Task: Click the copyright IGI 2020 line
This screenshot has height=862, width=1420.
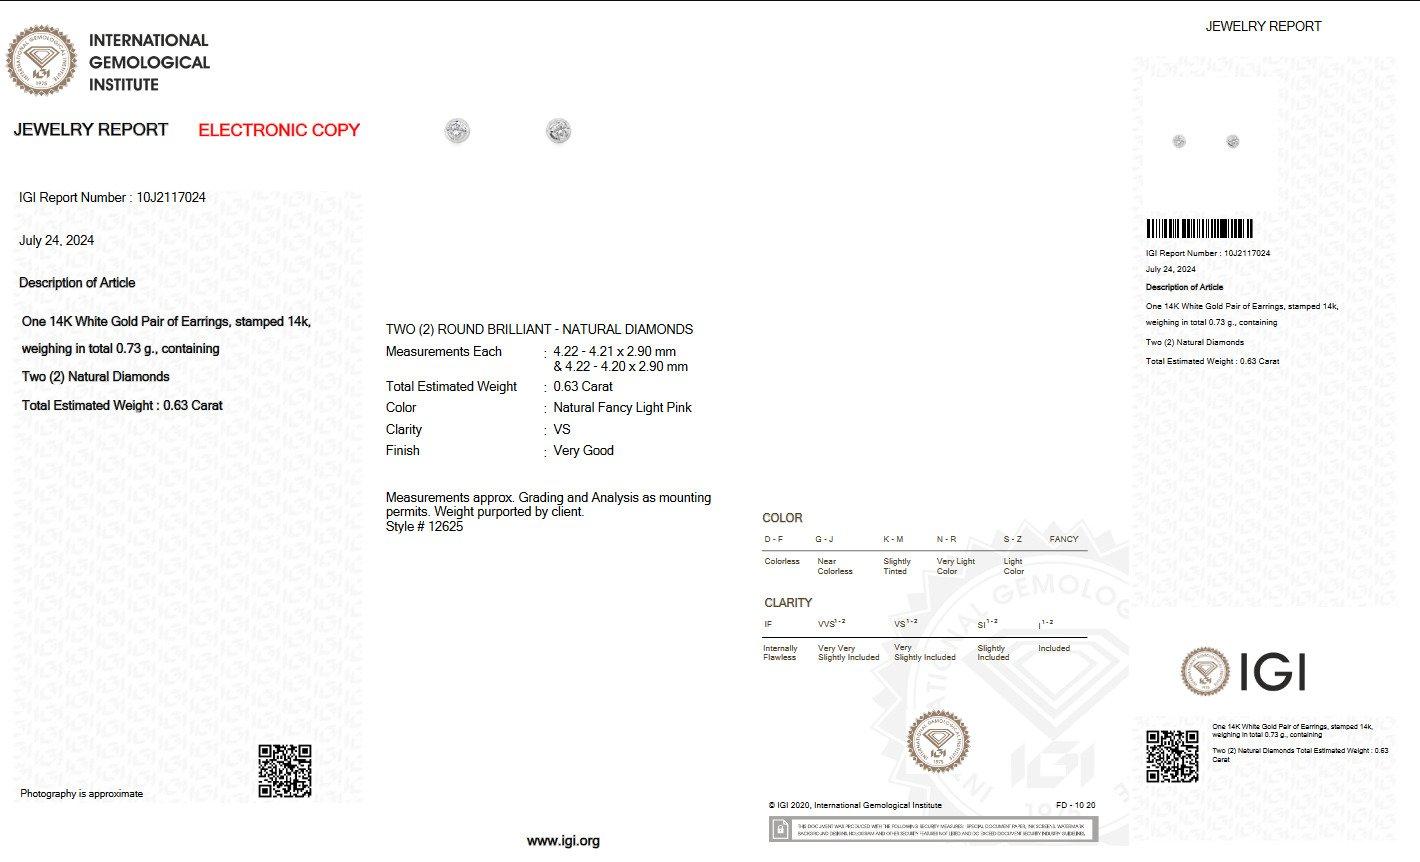Action: click(x=855, y=805)
